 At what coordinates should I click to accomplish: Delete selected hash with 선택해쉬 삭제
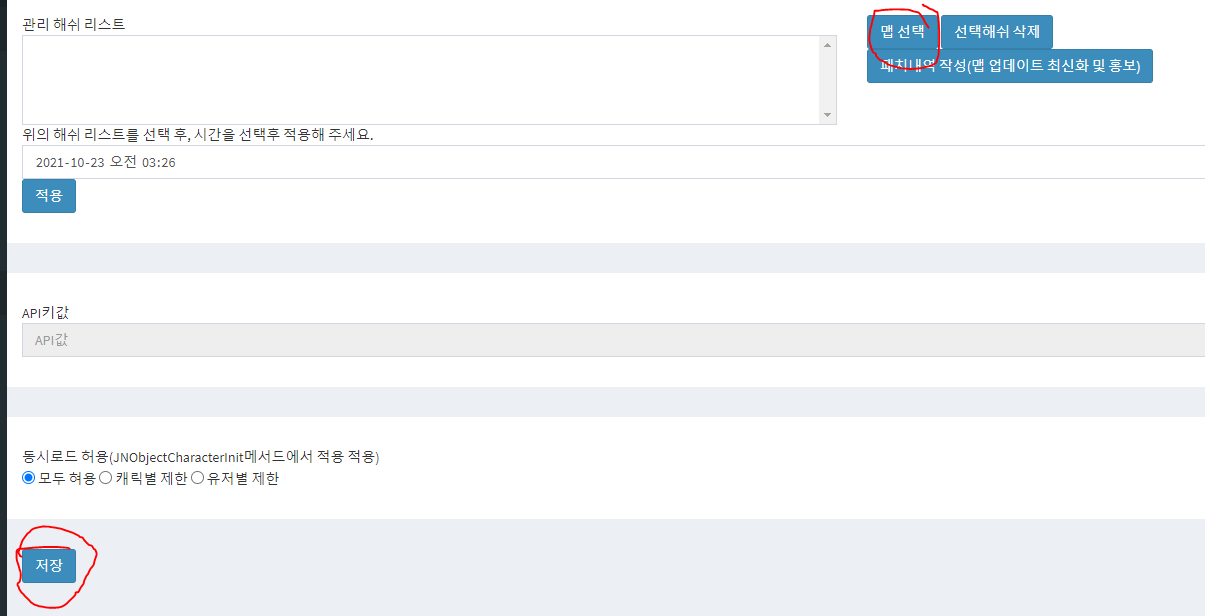997,31
